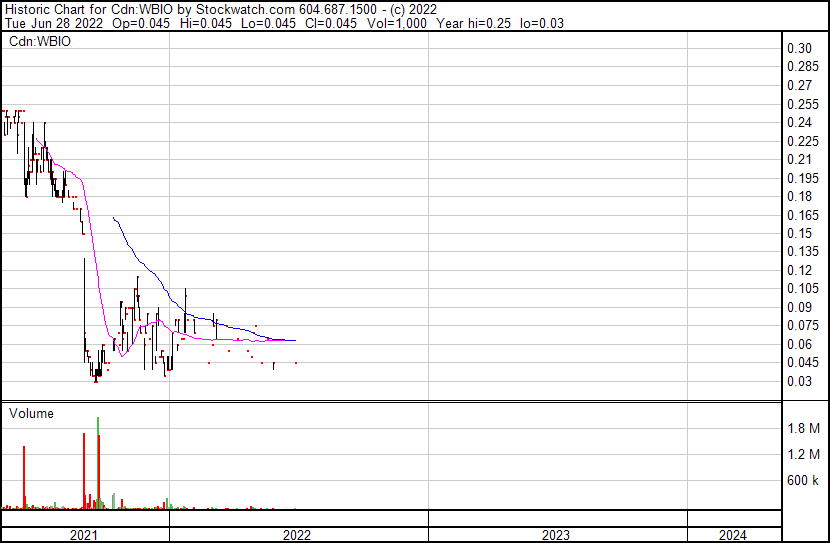Click the 0.03 price axis label
This screenshot has height=543, width=830.
click(798, 381)
